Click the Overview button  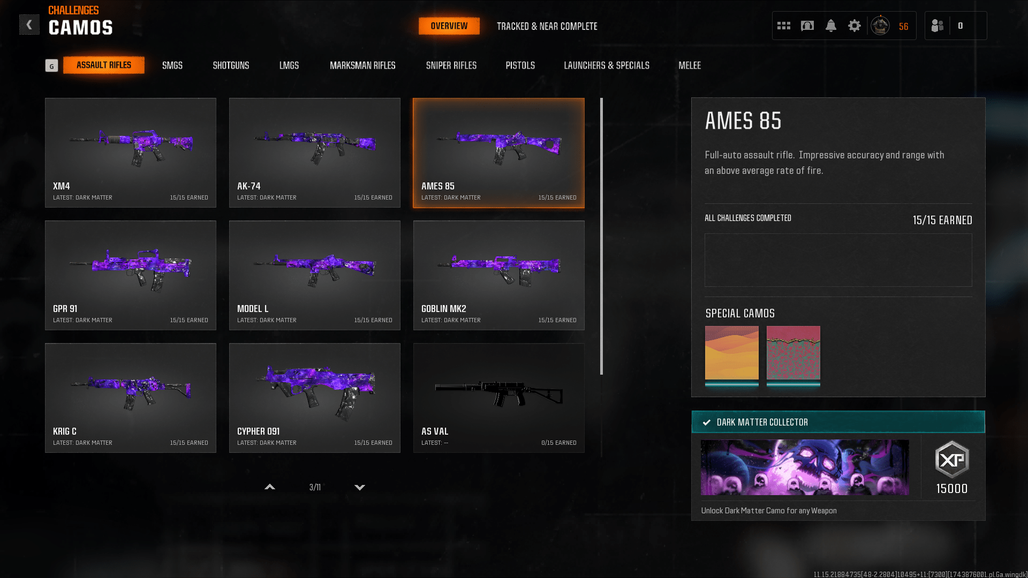pyautogui.click(x=449, y=26)
